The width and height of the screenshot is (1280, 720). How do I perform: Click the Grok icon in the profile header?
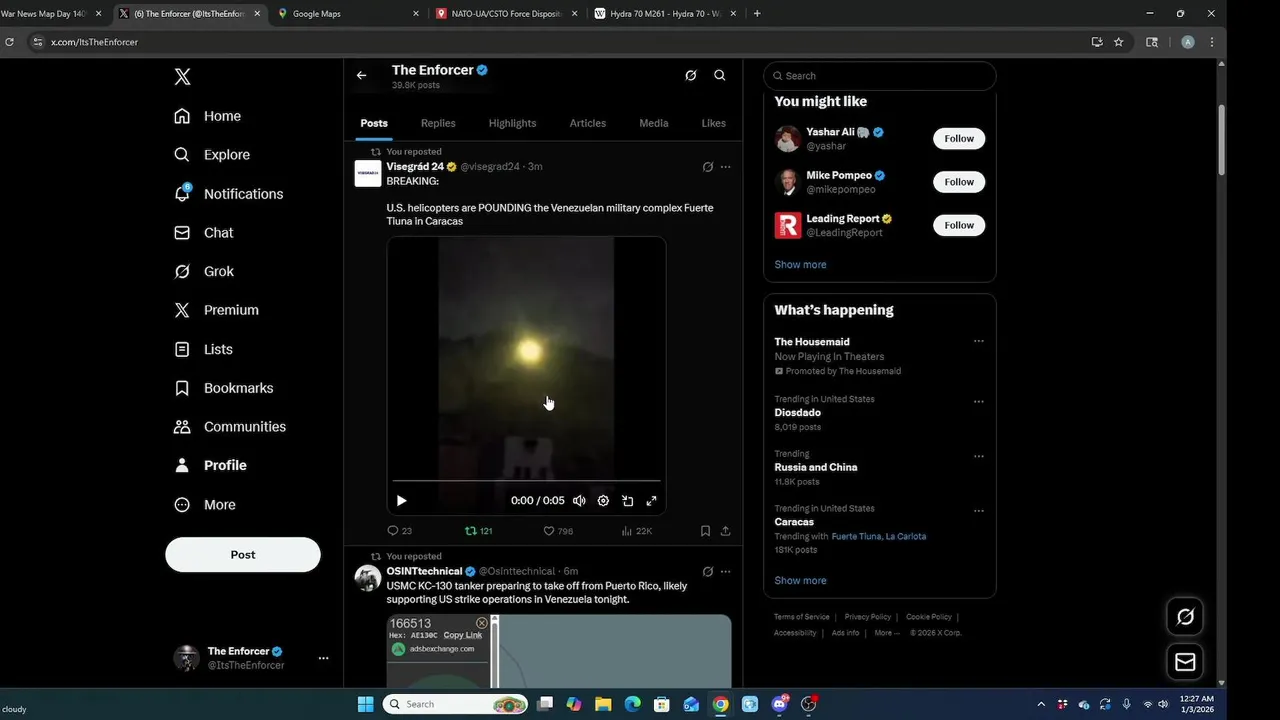[690, 75]
